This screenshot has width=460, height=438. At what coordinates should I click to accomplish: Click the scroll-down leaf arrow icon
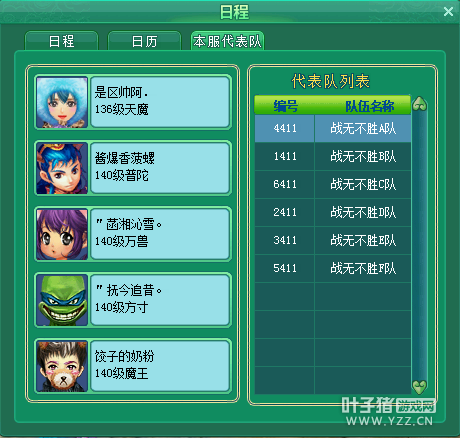[x=419, y=387]
